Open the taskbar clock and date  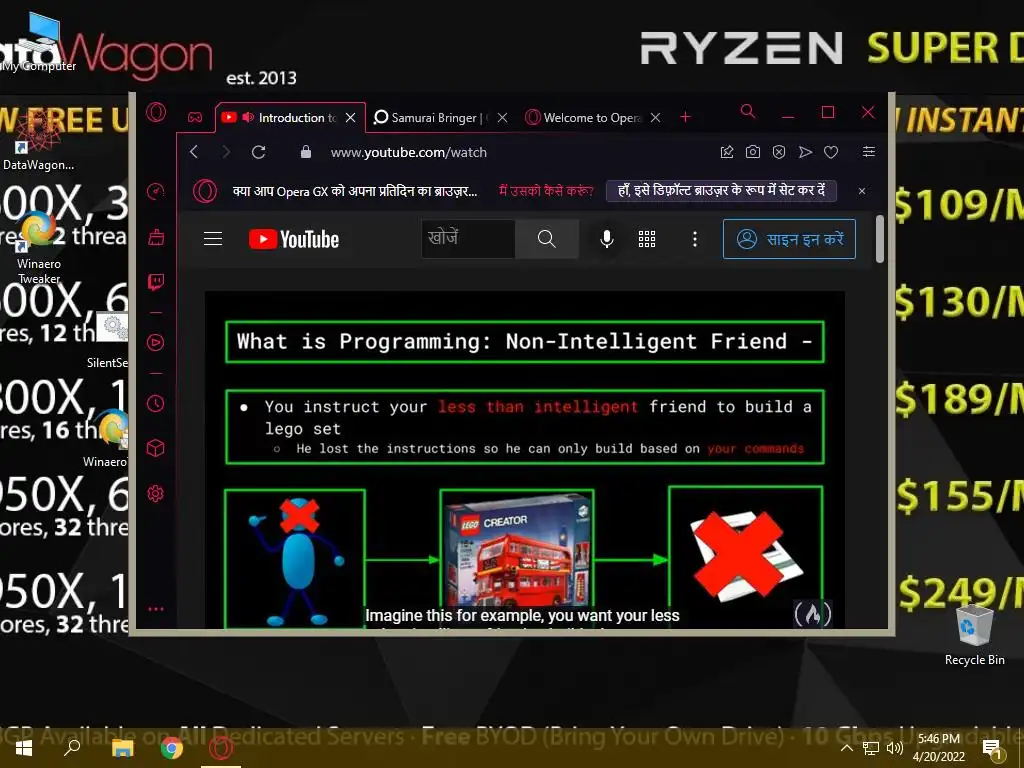[x=938, y=748]
